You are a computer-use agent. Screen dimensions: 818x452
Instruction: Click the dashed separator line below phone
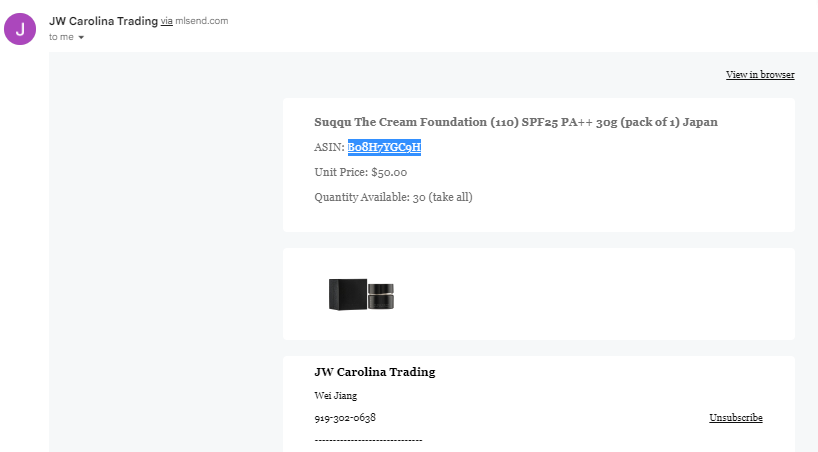click(368, 441)
